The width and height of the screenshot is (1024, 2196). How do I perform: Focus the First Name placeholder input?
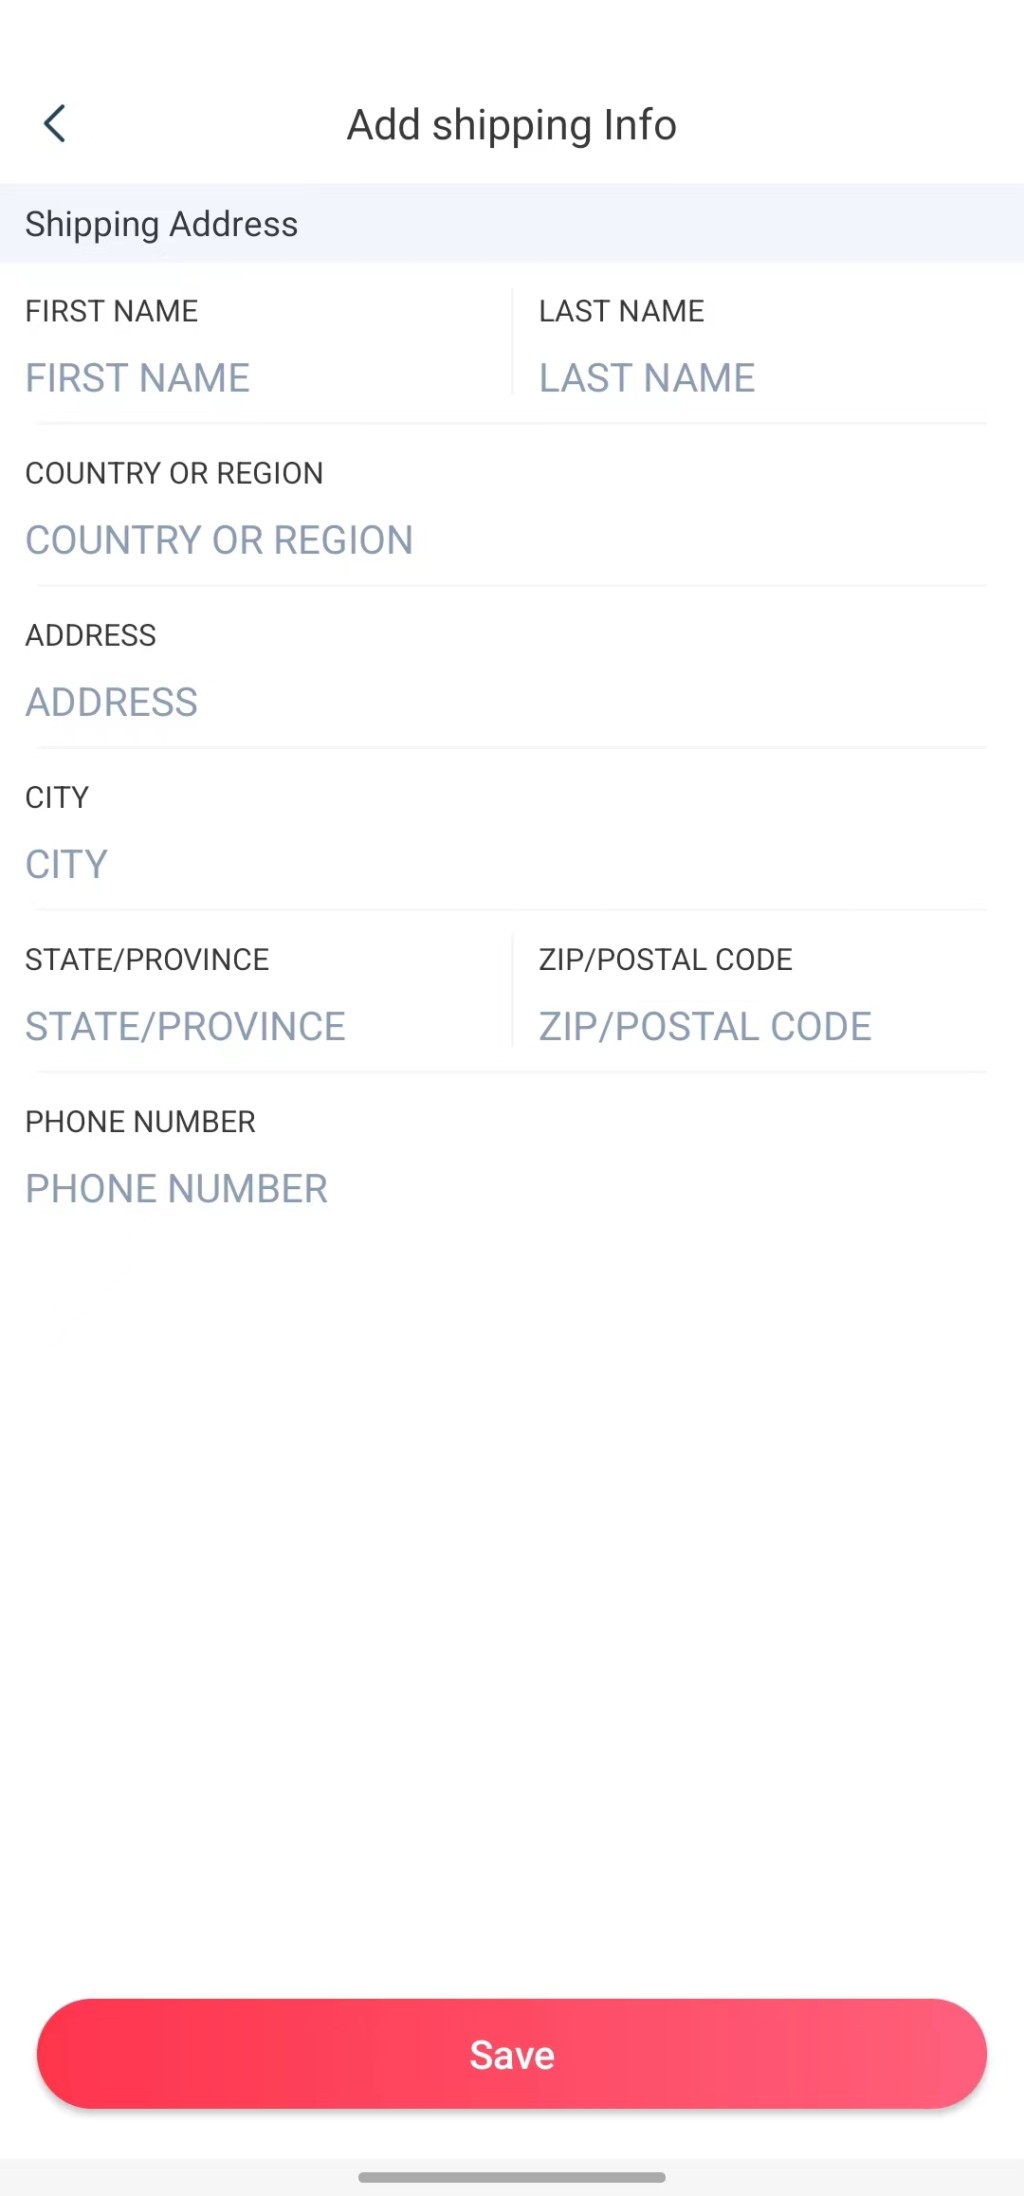point(138,378)
